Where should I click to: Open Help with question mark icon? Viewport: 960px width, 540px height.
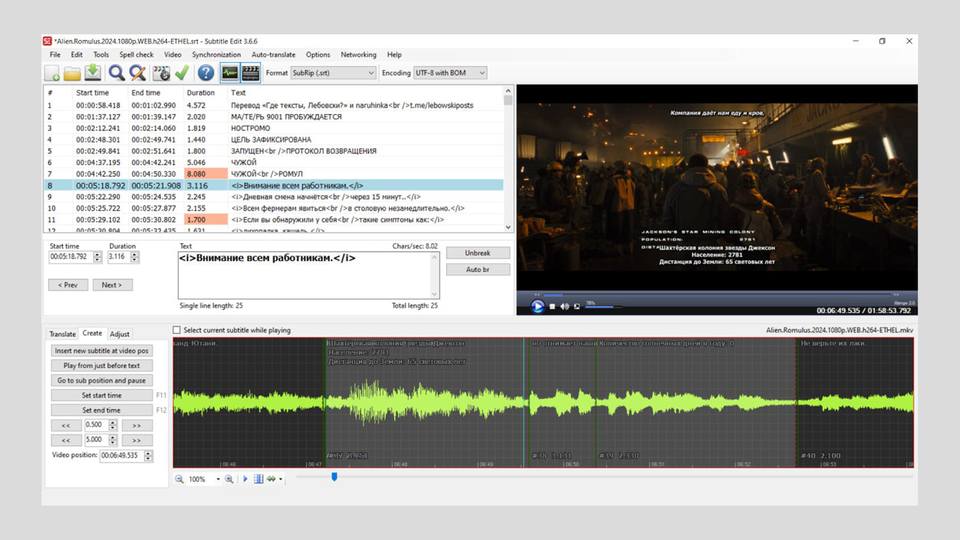pyautogui.click(x=206, y=73)
